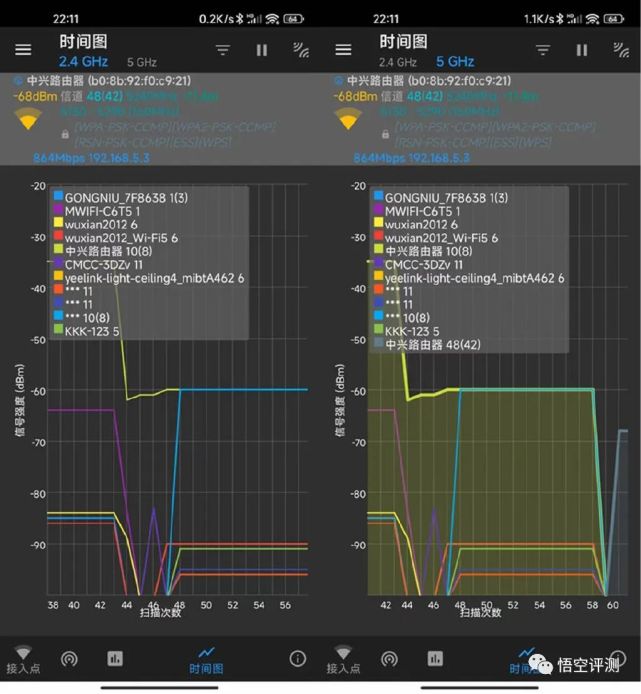Open the filter icon in the left screen
Screen dimensions: 641x694
click(223, 50)
